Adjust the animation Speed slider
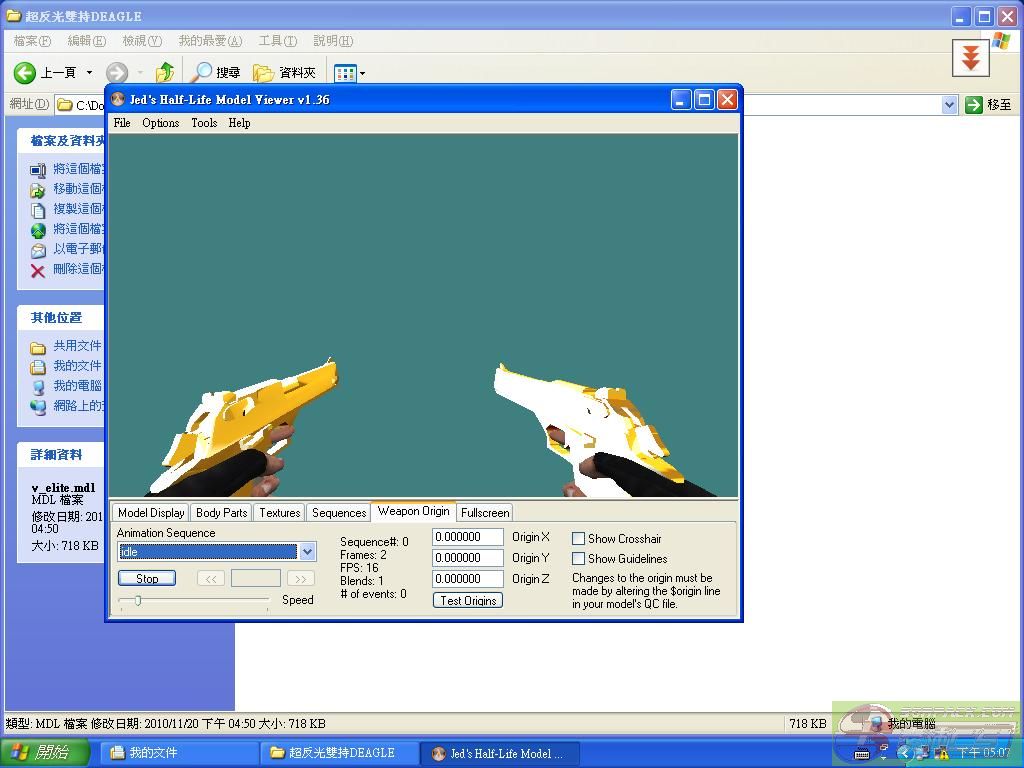 coord(138,601)
